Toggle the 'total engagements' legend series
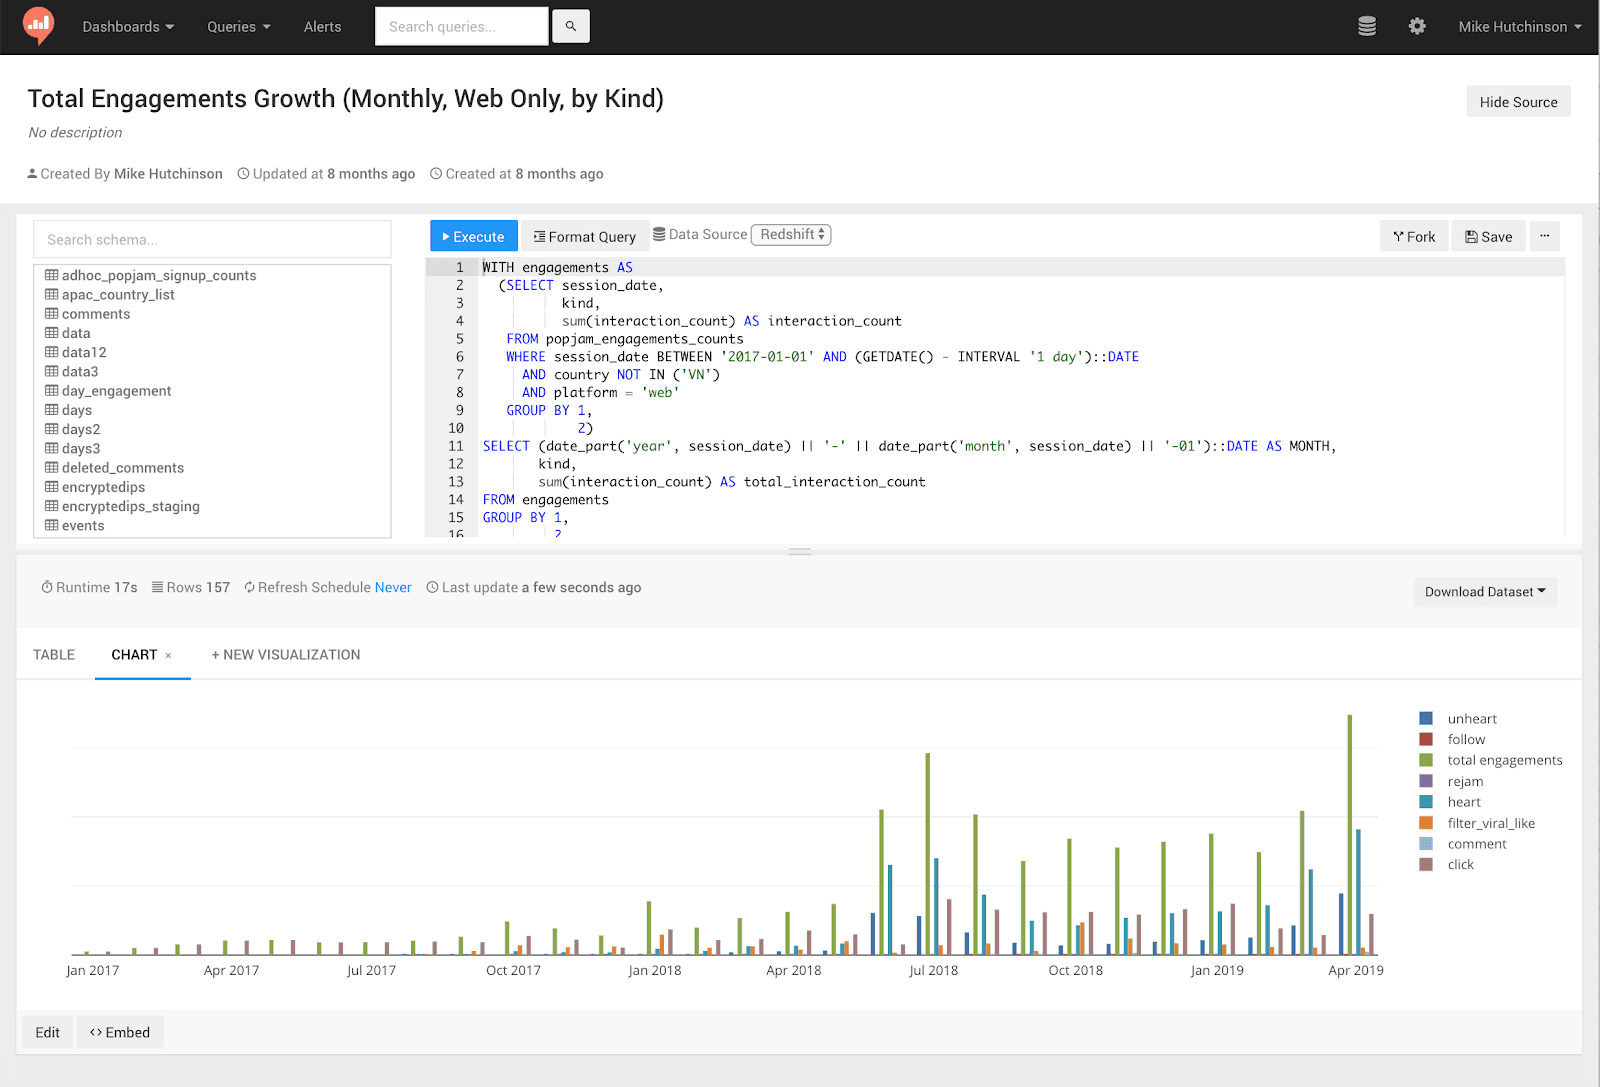 (x=1504, y=760)
